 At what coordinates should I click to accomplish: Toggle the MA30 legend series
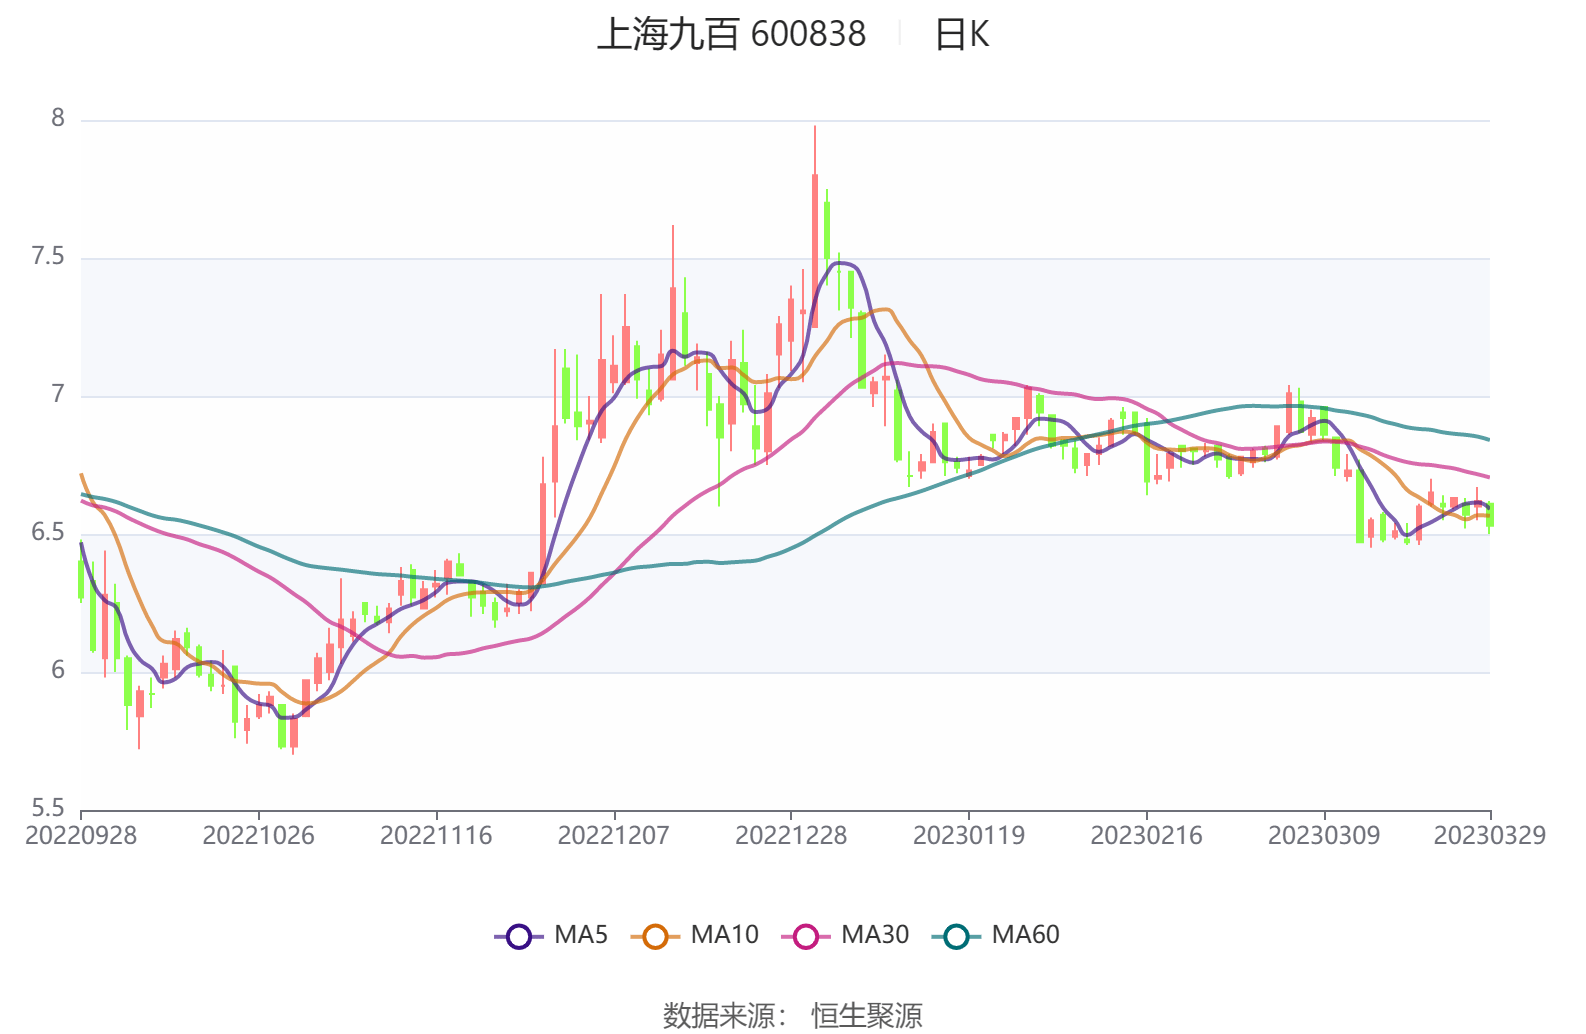(x=846, y=936)
